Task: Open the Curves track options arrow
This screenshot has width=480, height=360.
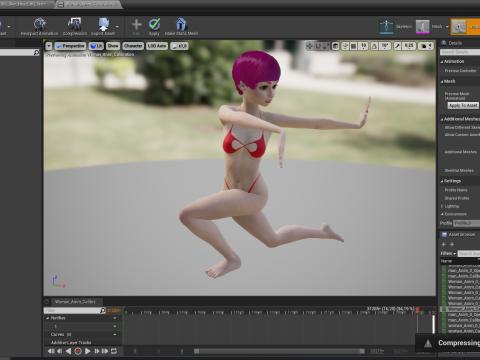Action: (x=115, y=334)
